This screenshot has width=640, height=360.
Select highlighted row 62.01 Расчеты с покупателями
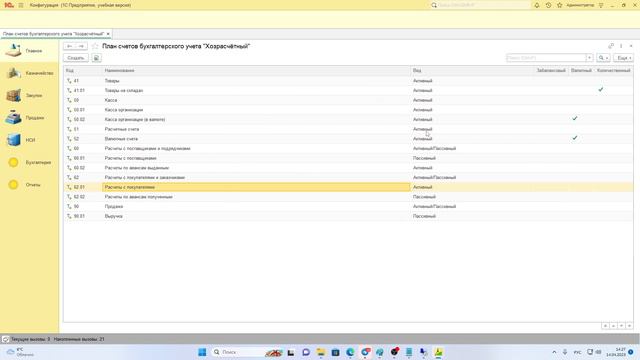coord(348,187)
